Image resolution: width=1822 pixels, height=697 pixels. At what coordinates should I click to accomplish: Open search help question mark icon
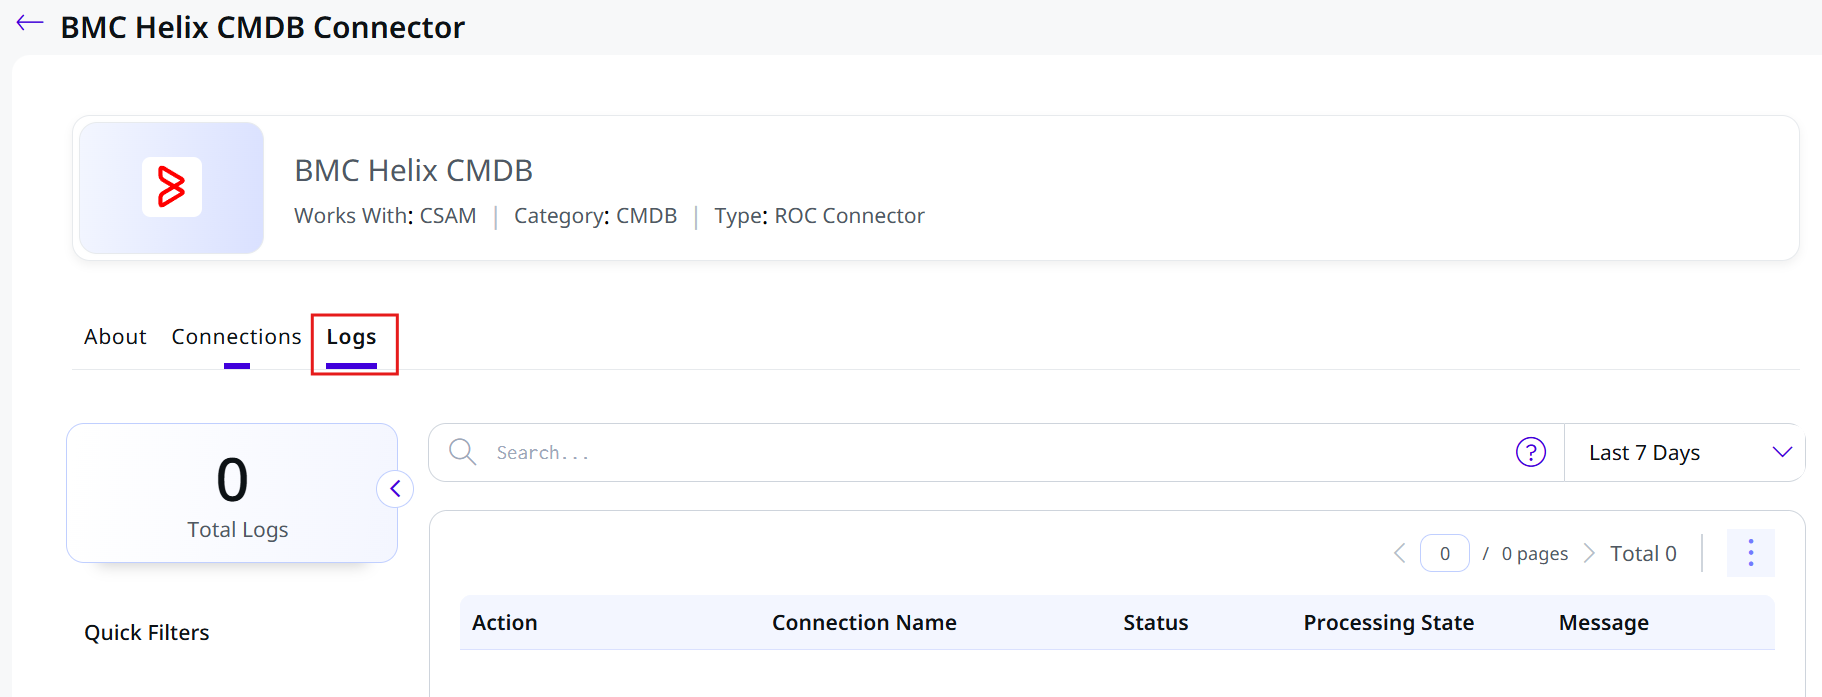coord(1531,452)
